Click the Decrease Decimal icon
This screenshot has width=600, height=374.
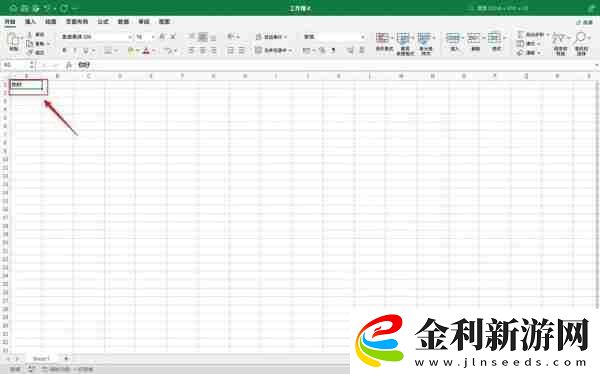click(361, 51)
